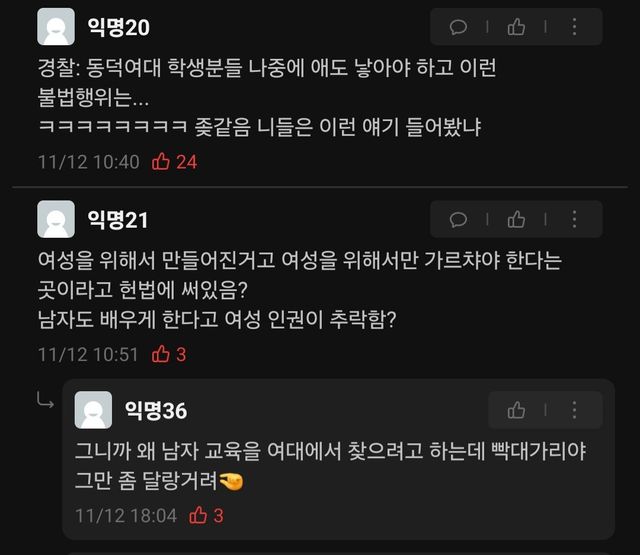Select the username 익명36
The image size is (640, 555).
pyautogui.click(x=156, y=411)
